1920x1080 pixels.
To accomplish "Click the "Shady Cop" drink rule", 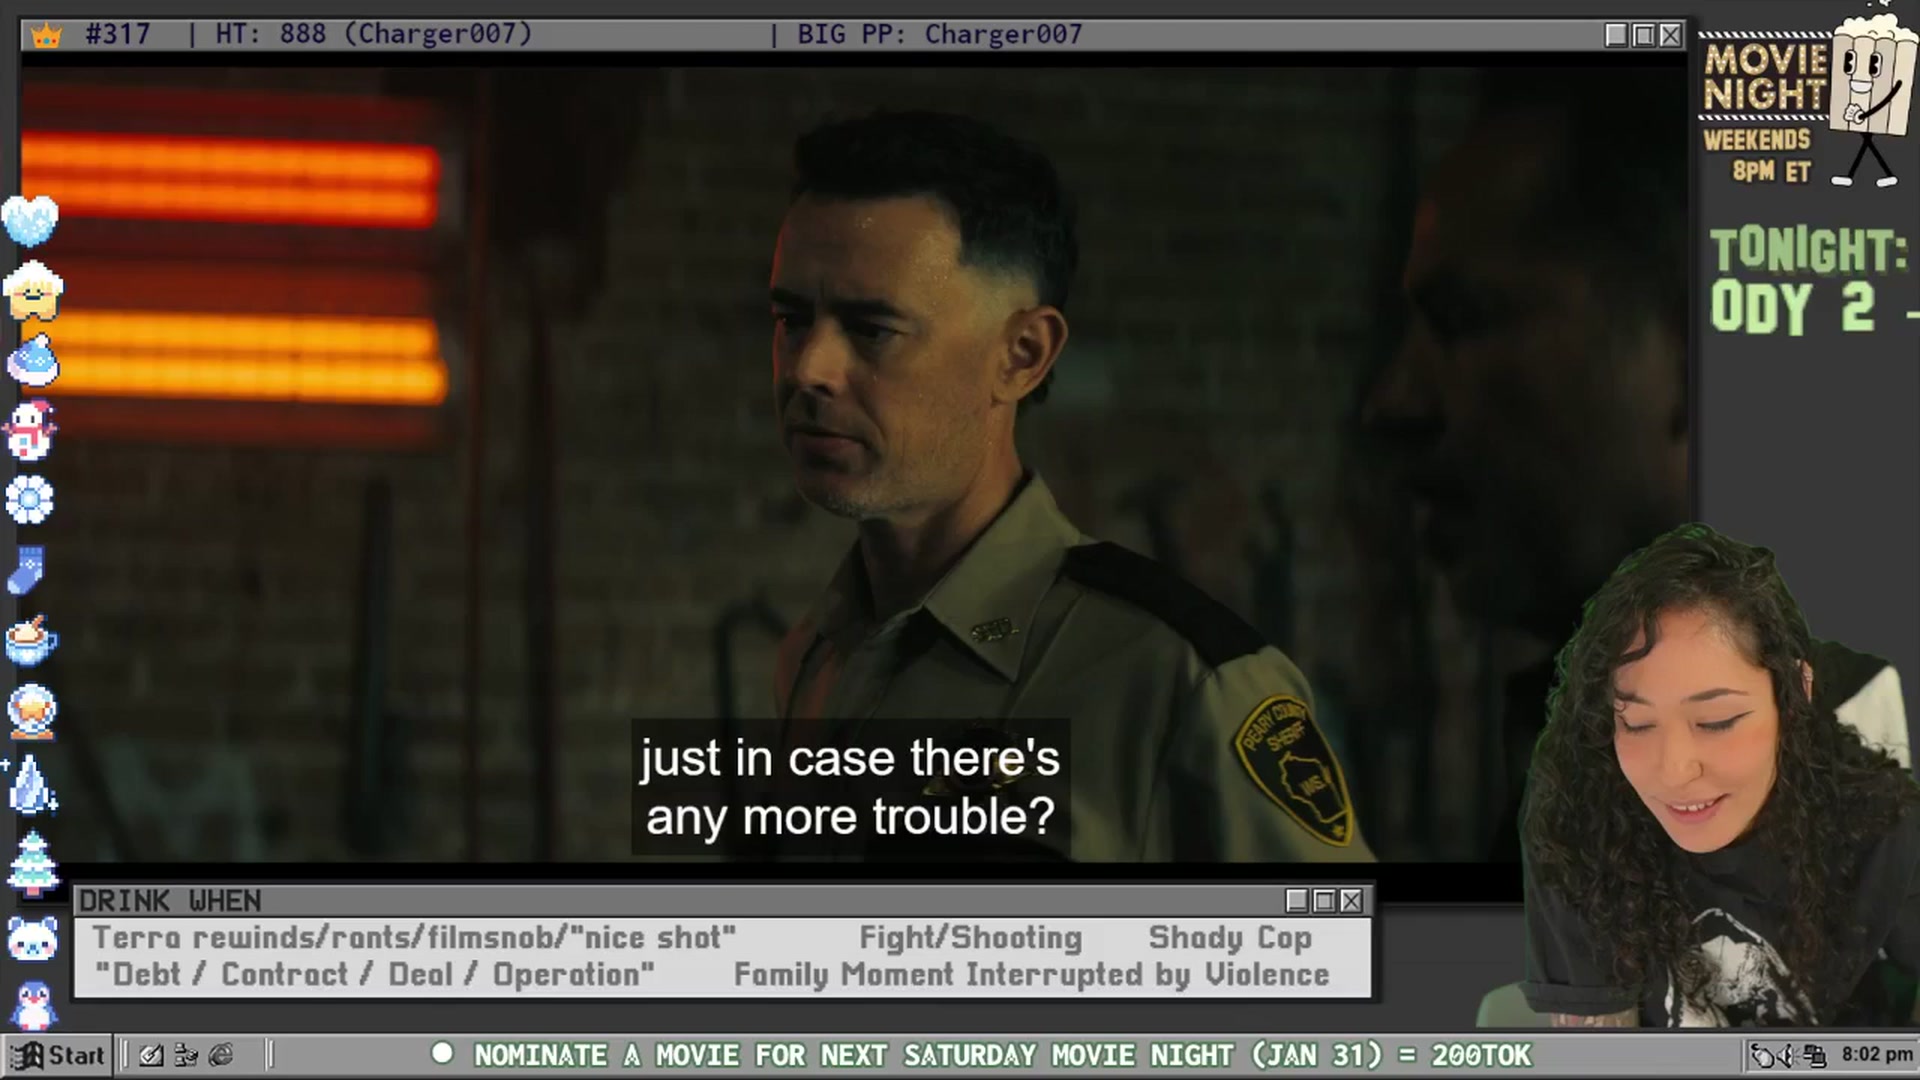I will tap(1230, 938).
